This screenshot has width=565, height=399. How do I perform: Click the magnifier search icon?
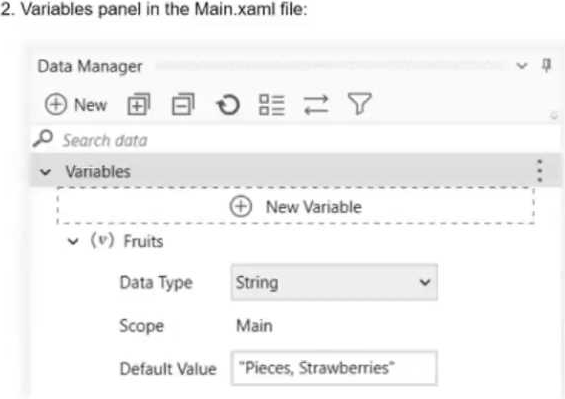point(43,139)
